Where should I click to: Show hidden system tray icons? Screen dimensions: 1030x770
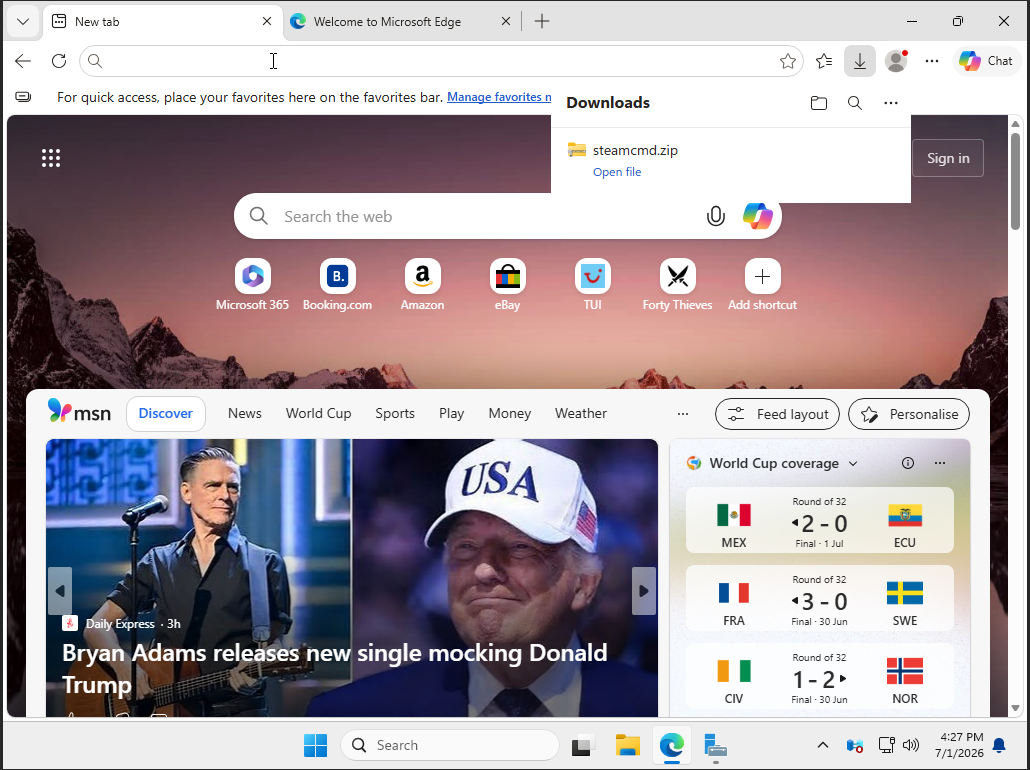(x=822, y=745)
